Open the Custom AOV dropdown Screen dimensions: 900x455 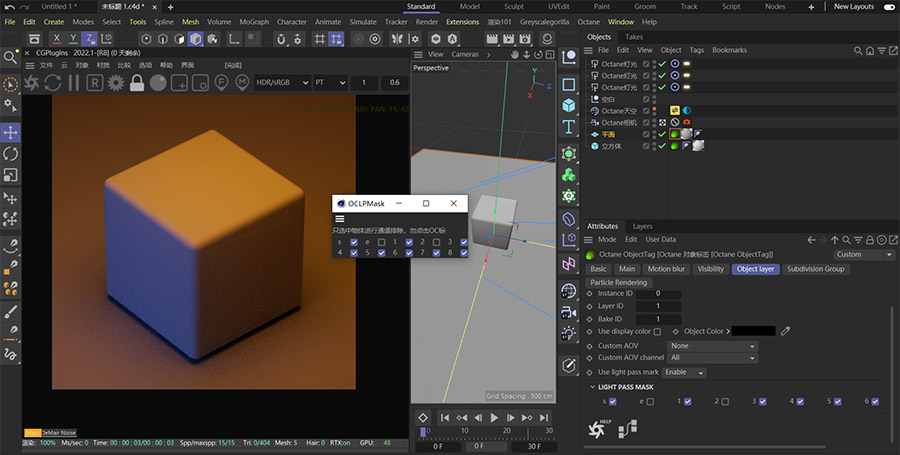tap(712, 345)
